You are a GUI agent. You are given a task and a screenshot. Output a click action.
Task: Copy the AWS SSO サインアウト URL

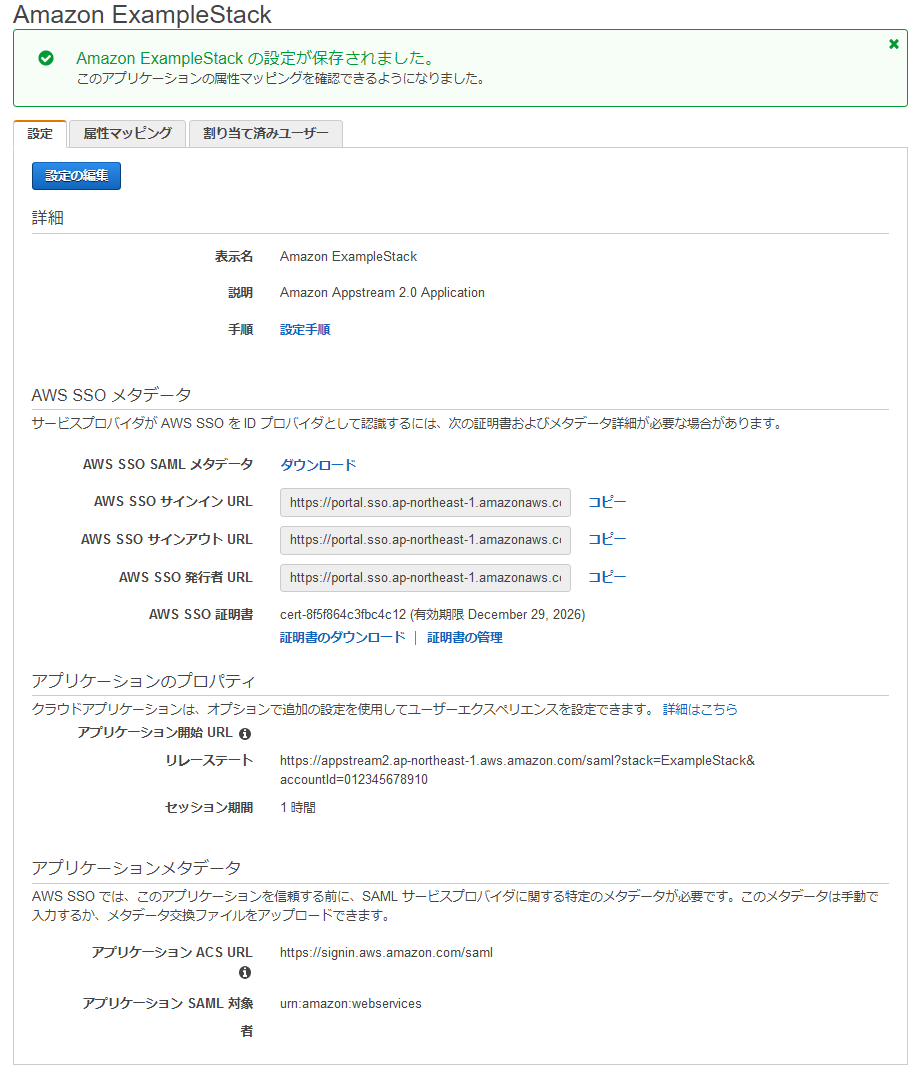[607, 539]
